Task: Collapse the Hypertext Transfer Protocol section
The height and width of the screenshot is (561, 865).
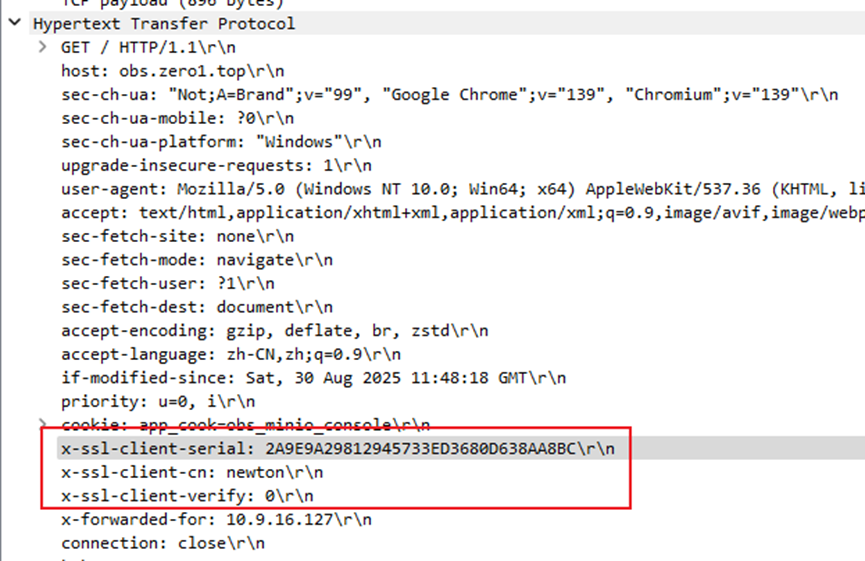Action: tap(15, 23)
